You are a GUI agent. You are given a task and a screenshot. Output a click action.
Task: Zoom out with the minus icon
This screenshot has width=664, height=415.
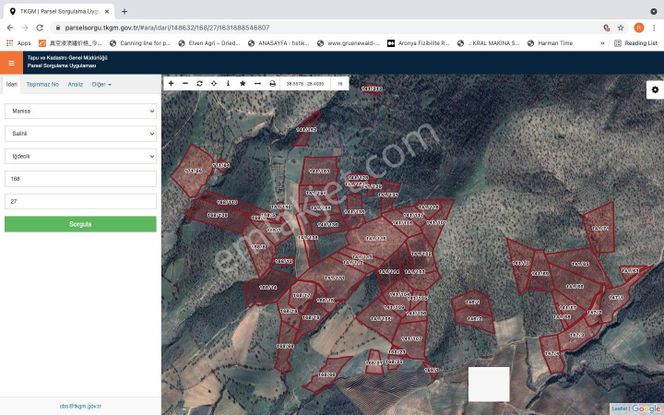pyautogui.click(x=185, y=84)
